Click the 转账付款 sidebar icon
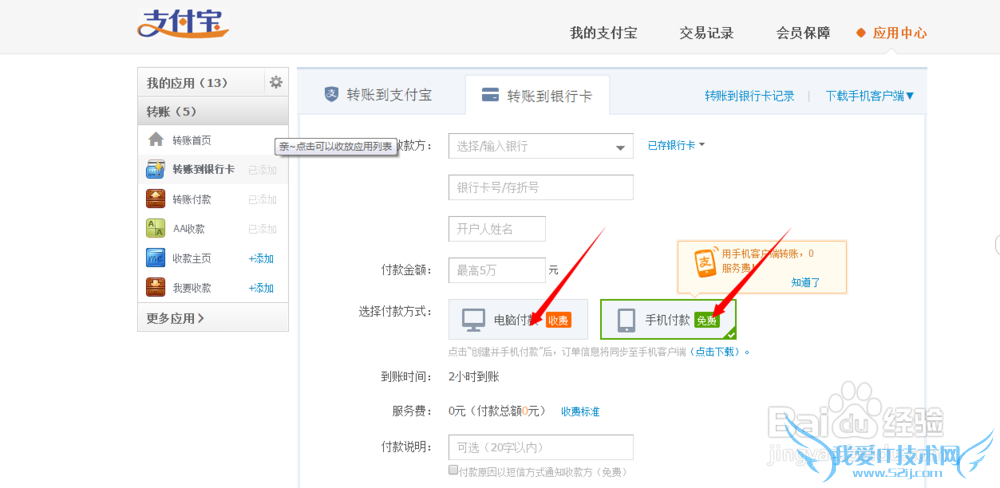The height and width of the screenshot is (488, 1000). click(156, 199)
